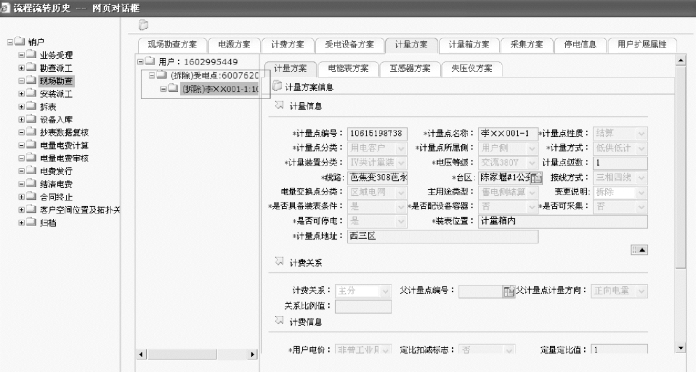Viewport: 696px width, 372px height.
Task: Click the 计费关系 section icon
Action: tap(279, 262)
